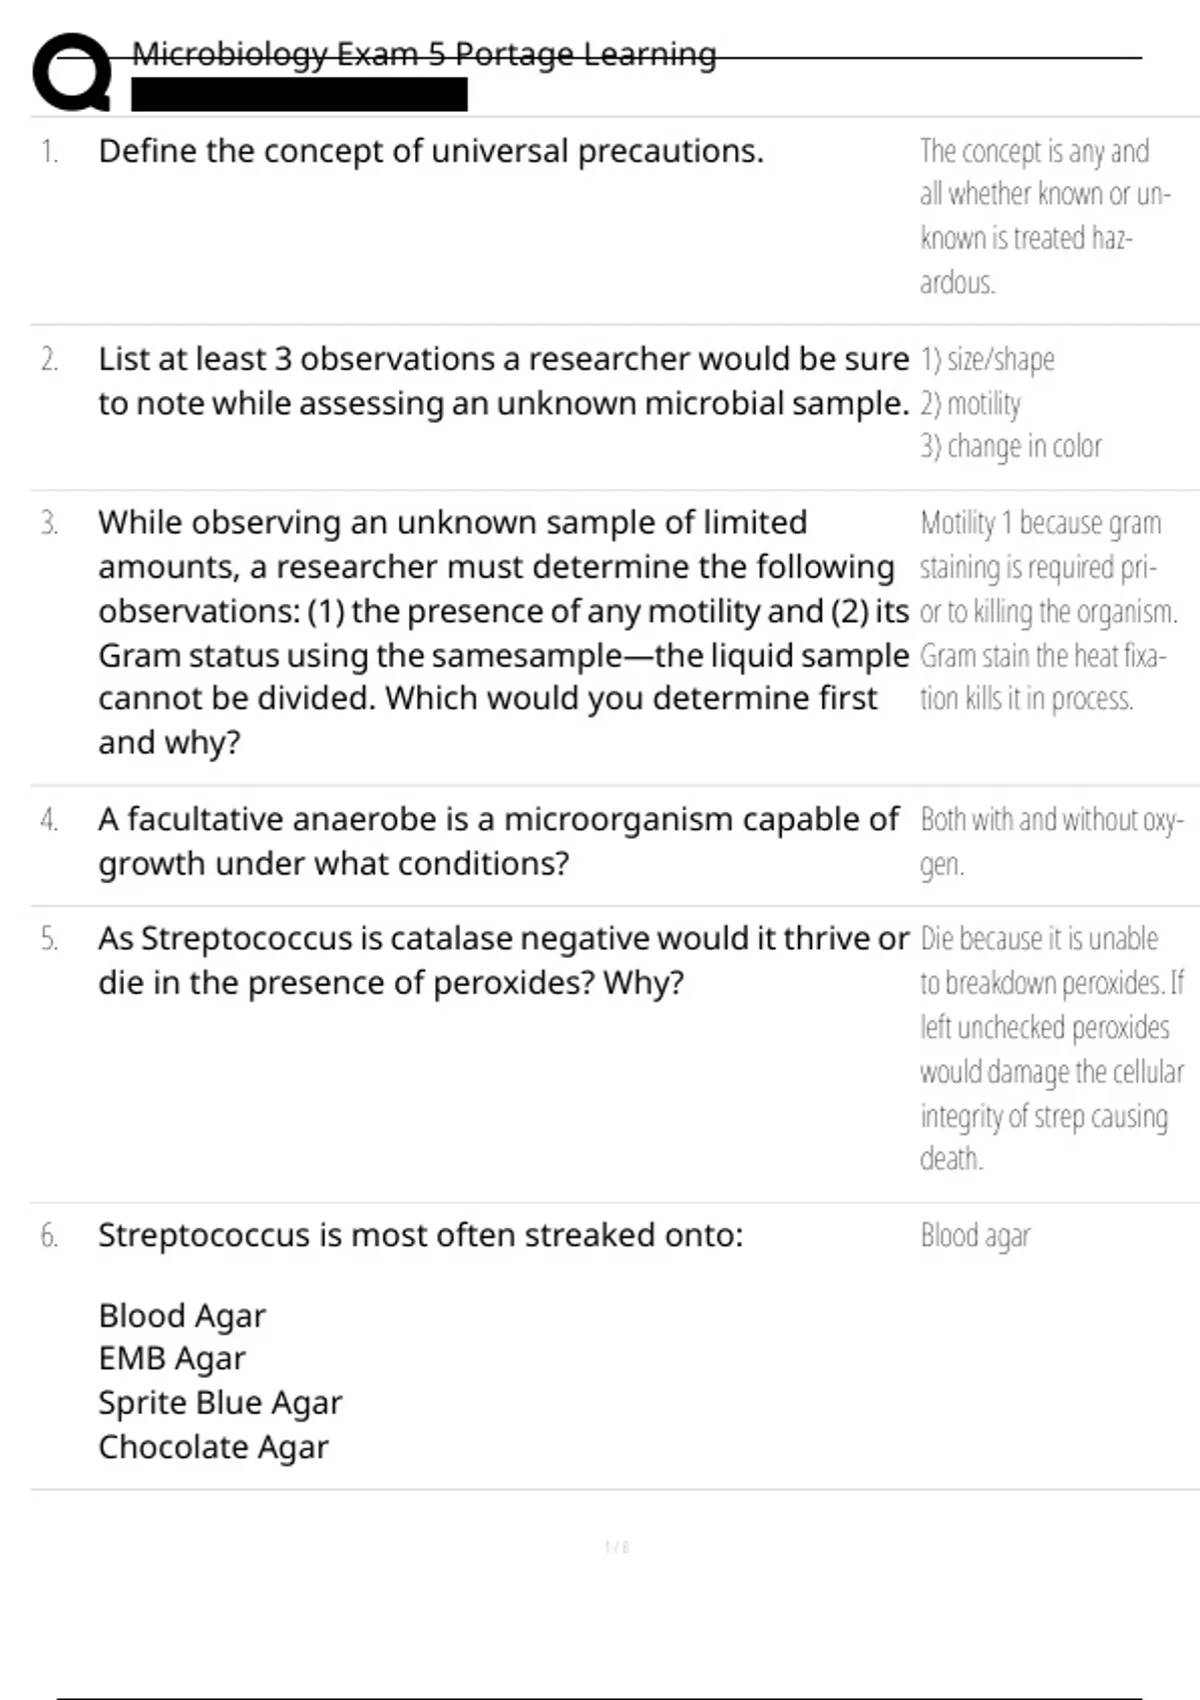1200x1700 pixels.
Task: Click the answer about breaking down peroxides
Action: [x=1051, y=1048]
